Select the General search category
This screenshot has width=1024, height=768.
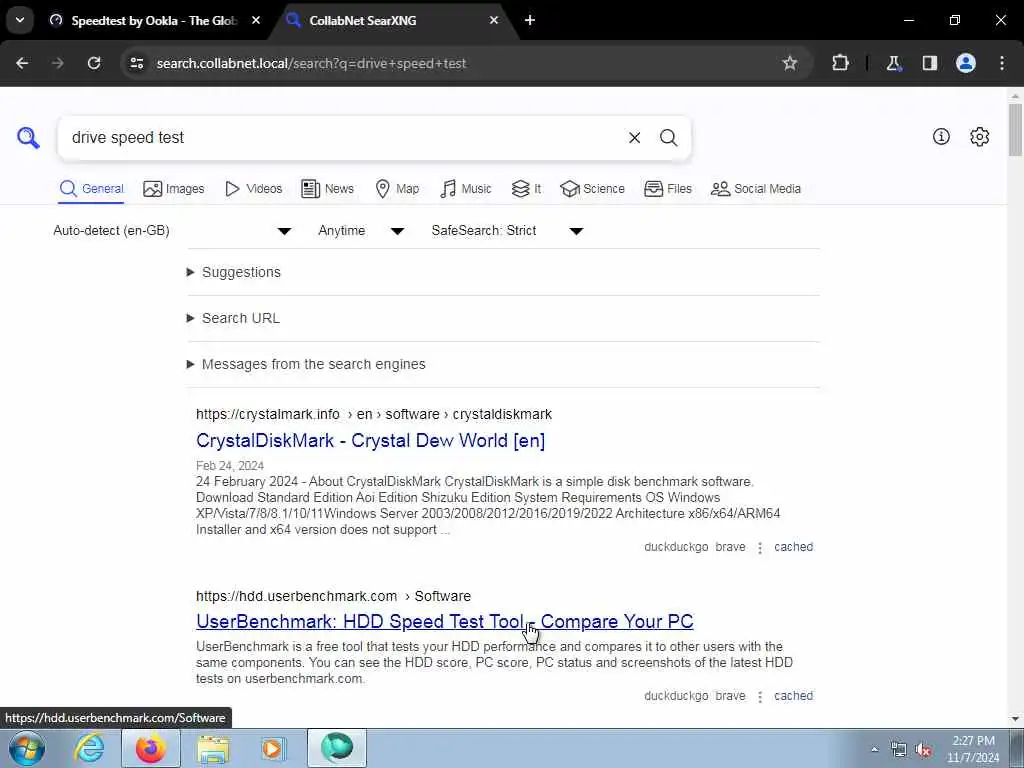[x=91, y=189]
